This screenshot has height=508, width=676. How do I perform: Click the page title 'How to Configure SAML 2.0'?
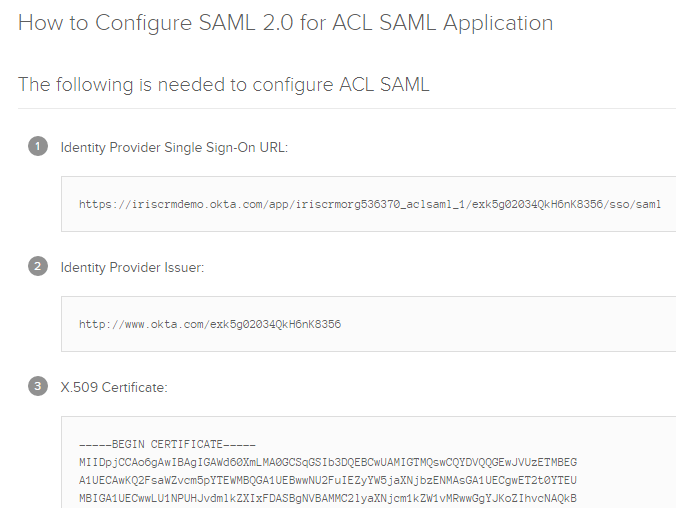285,23
